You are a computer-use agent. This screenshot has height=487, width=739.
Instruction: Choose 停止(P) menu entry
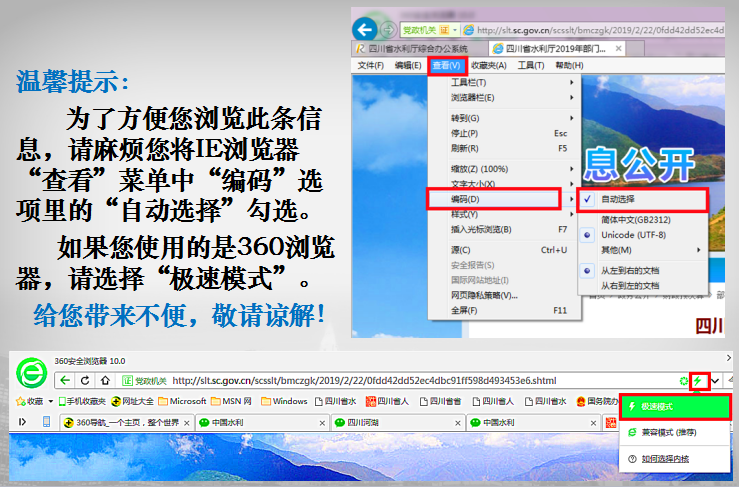(504, 133)
